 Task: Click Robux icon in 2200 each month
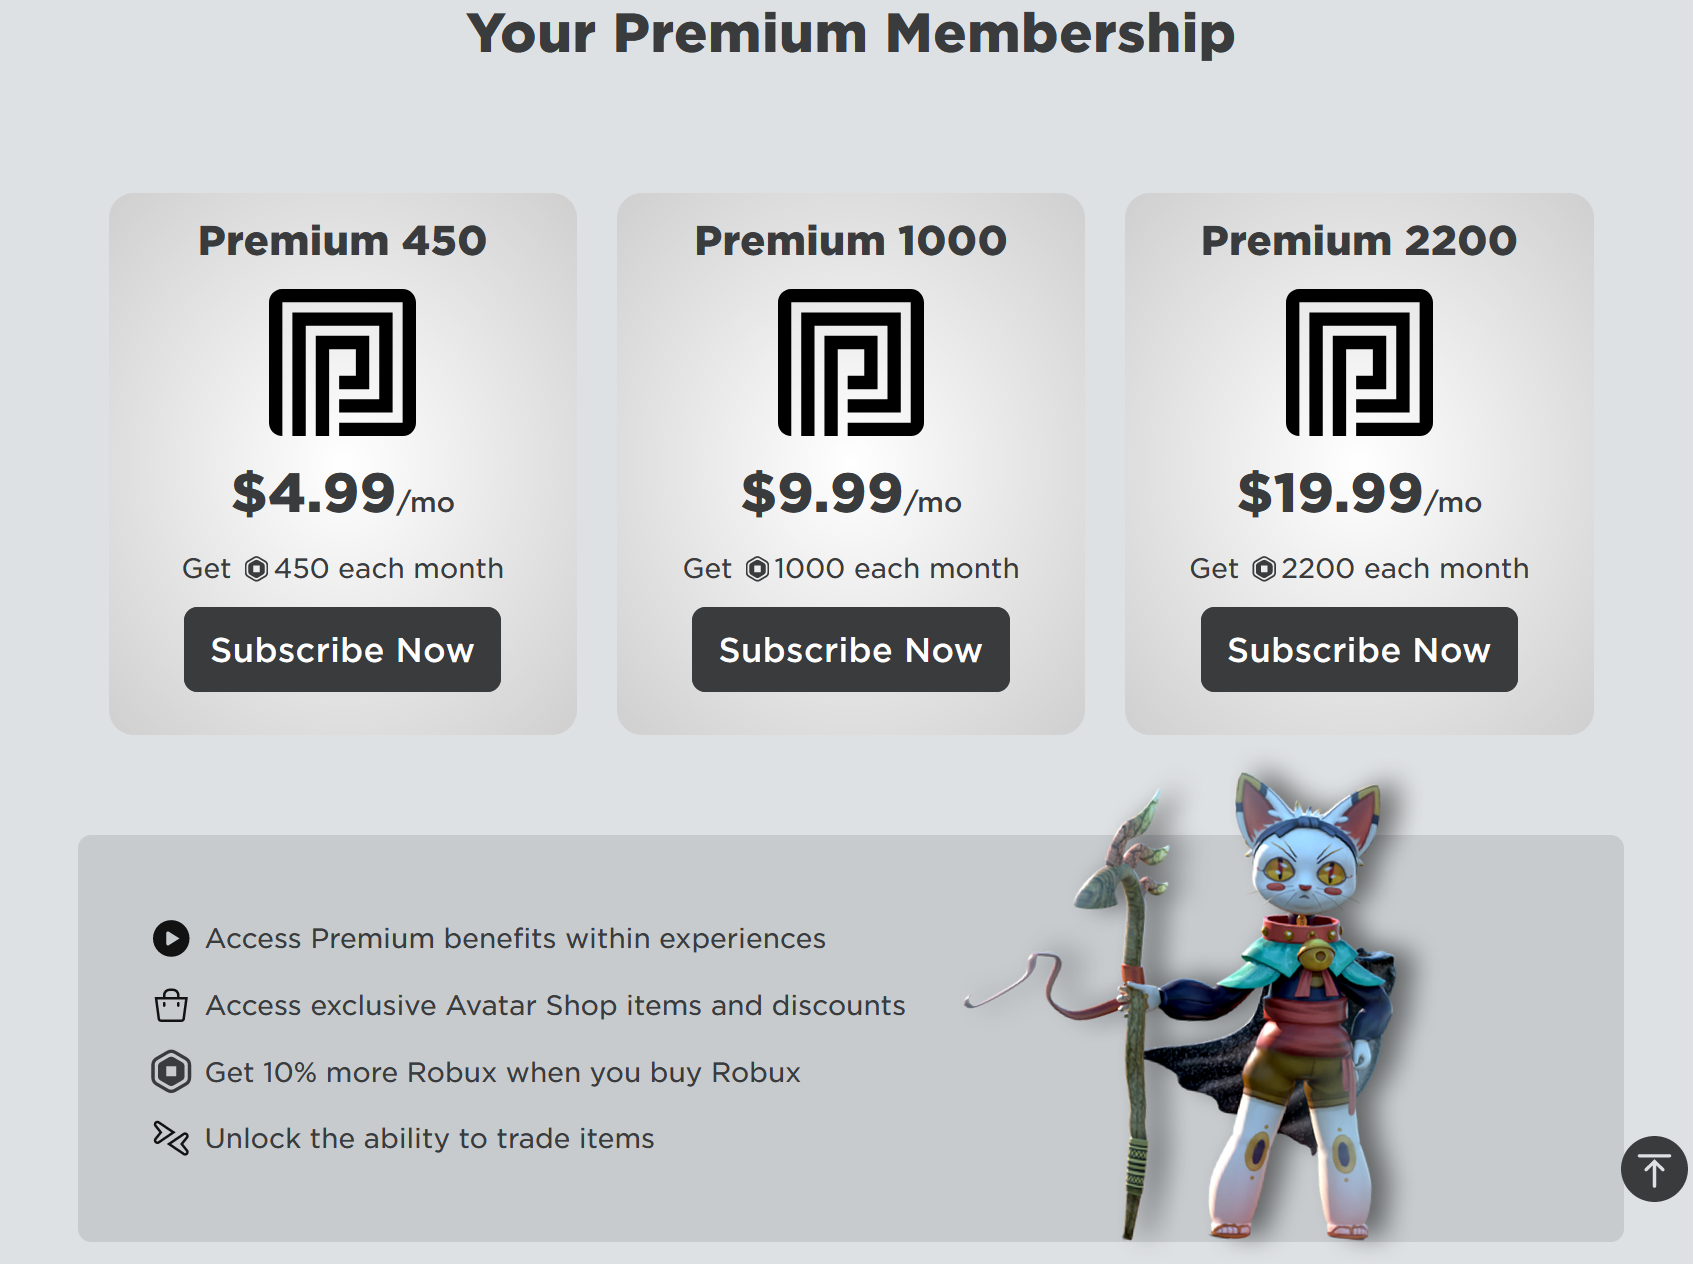click(x=1265, y=569)
